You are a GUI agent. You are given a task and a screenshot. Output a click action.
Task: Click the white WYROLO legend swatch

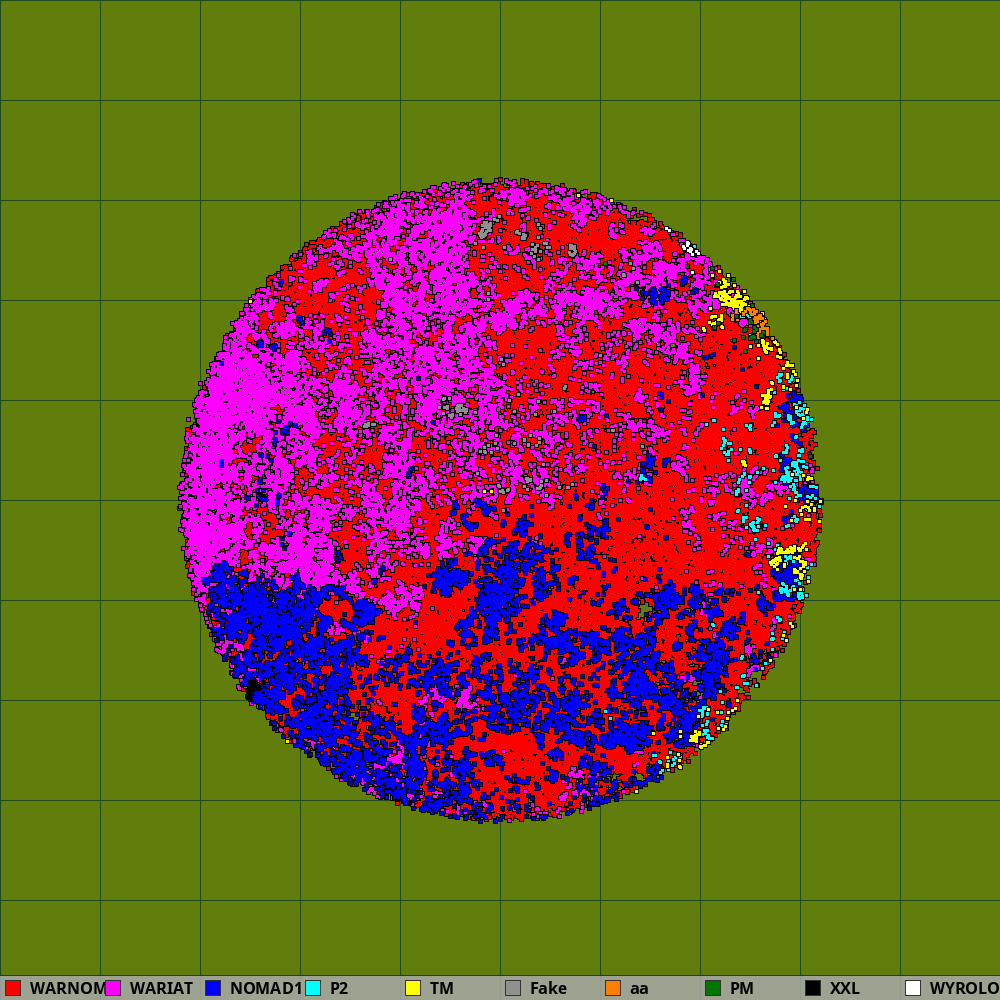pyautogui.click(x=913, y=988)
